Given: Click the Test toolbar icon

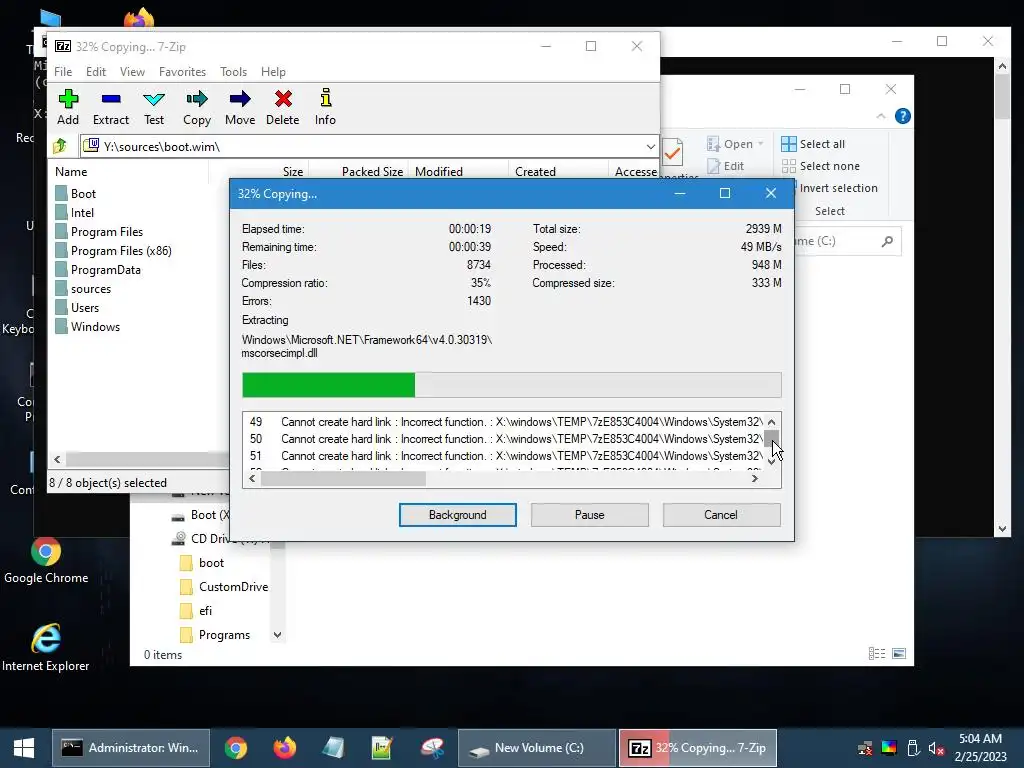Looking at the screenshot, I should (x=154, y=108).
